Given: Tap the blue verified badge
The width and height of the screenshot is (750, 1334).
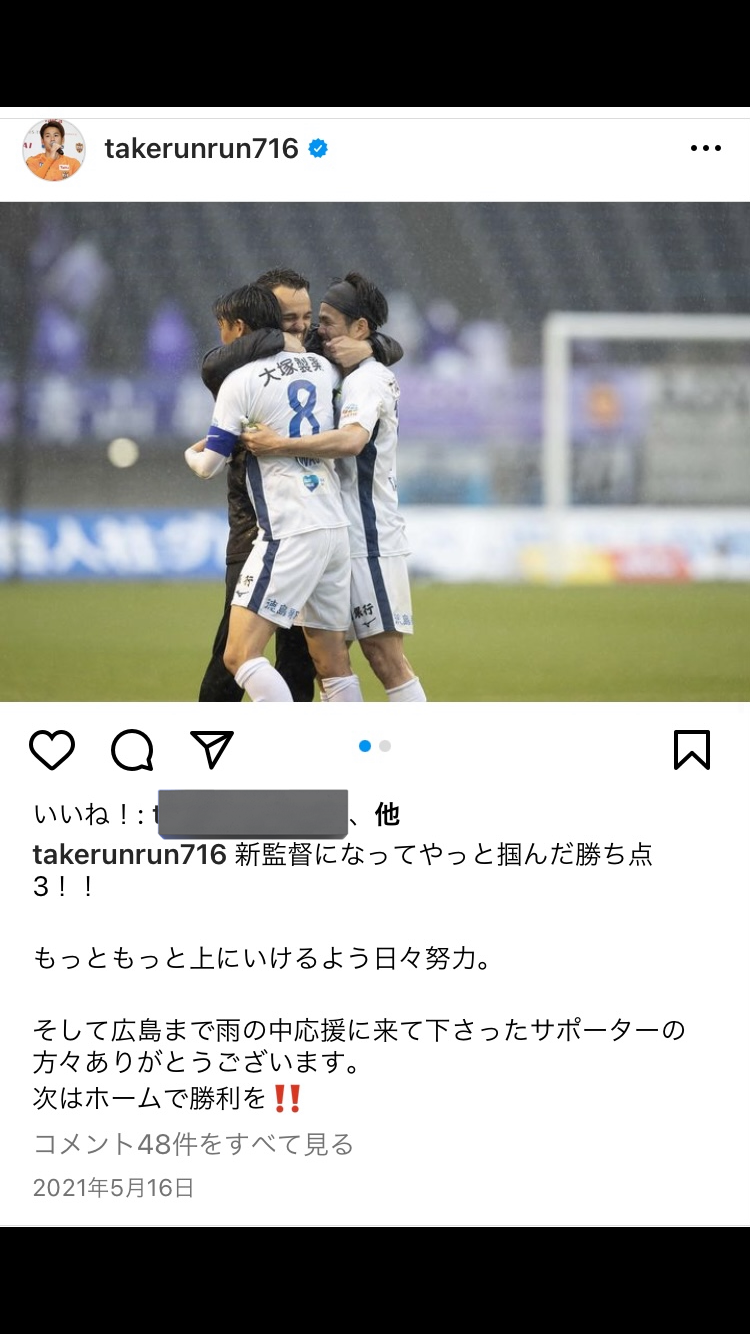Looking at the screenshot, I should point(318,149).
